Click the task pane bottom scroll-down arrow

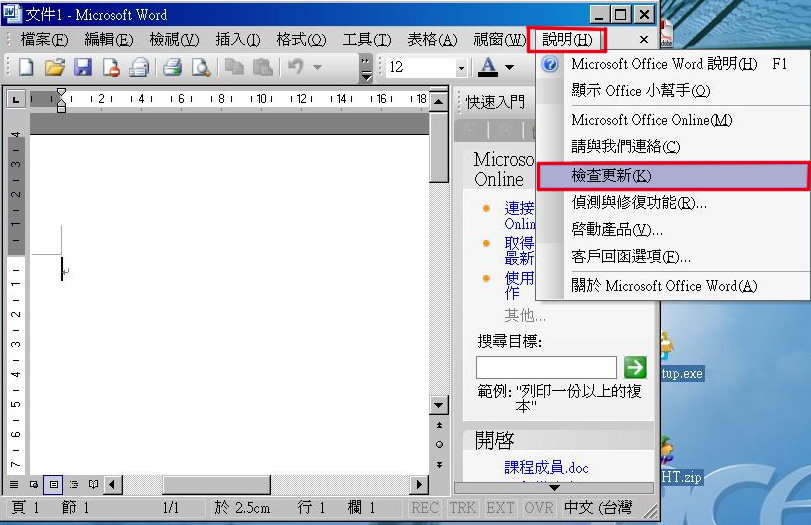554,487
